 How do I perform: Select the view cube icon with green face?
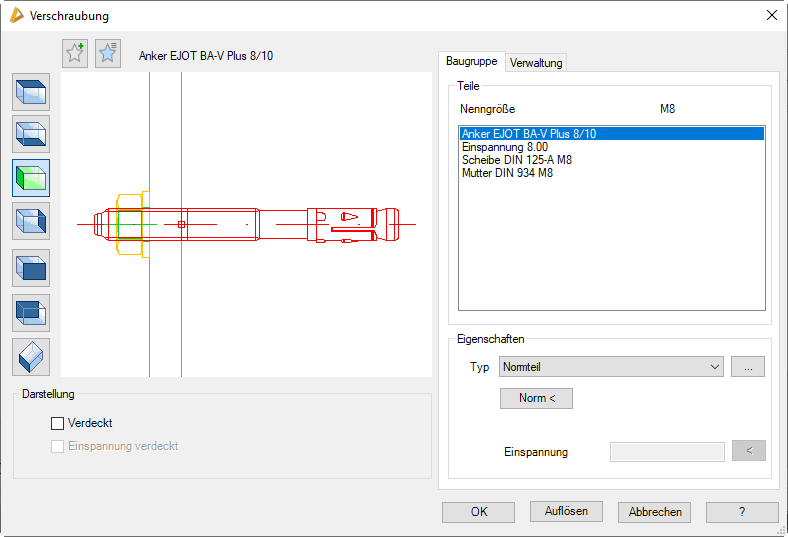tap(31, 177)
